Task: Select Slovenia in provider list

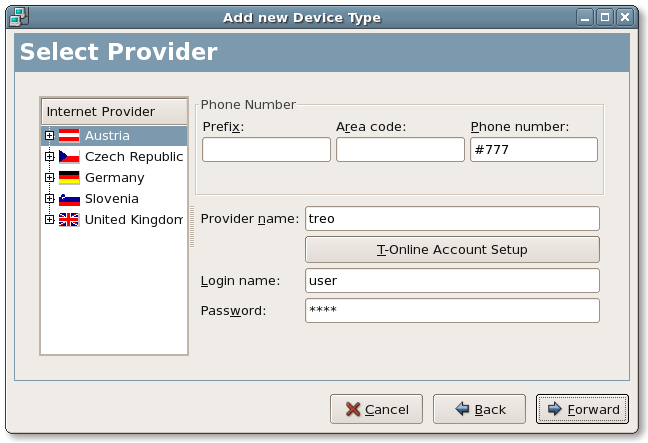Action: pyautogui.click(x=112, y=199)
